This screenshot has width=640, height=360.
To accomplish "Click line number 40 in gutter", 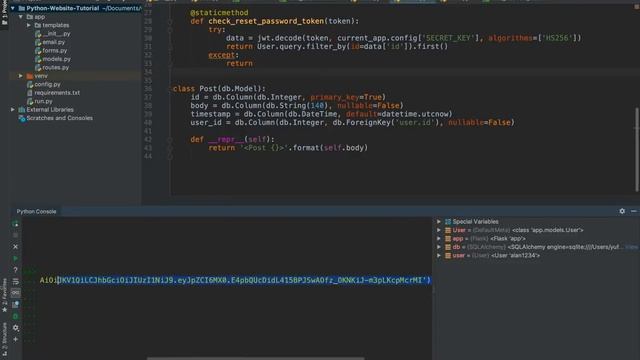I will coord(148,122).
